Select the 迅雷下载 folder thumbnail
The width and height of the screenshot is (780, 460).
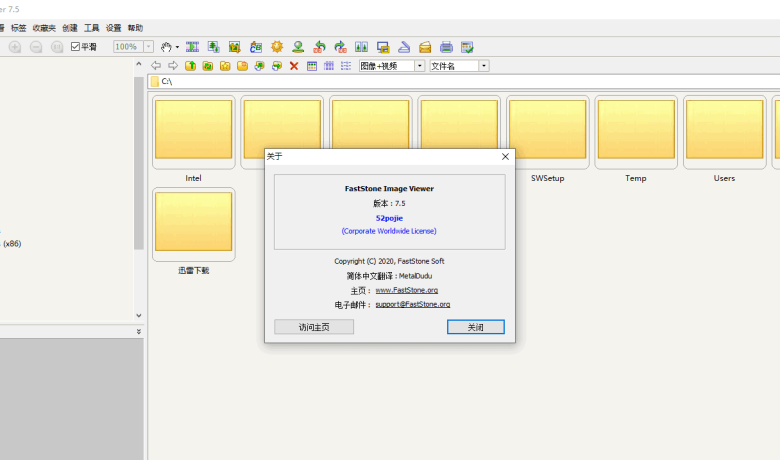(x=194, y=224)
